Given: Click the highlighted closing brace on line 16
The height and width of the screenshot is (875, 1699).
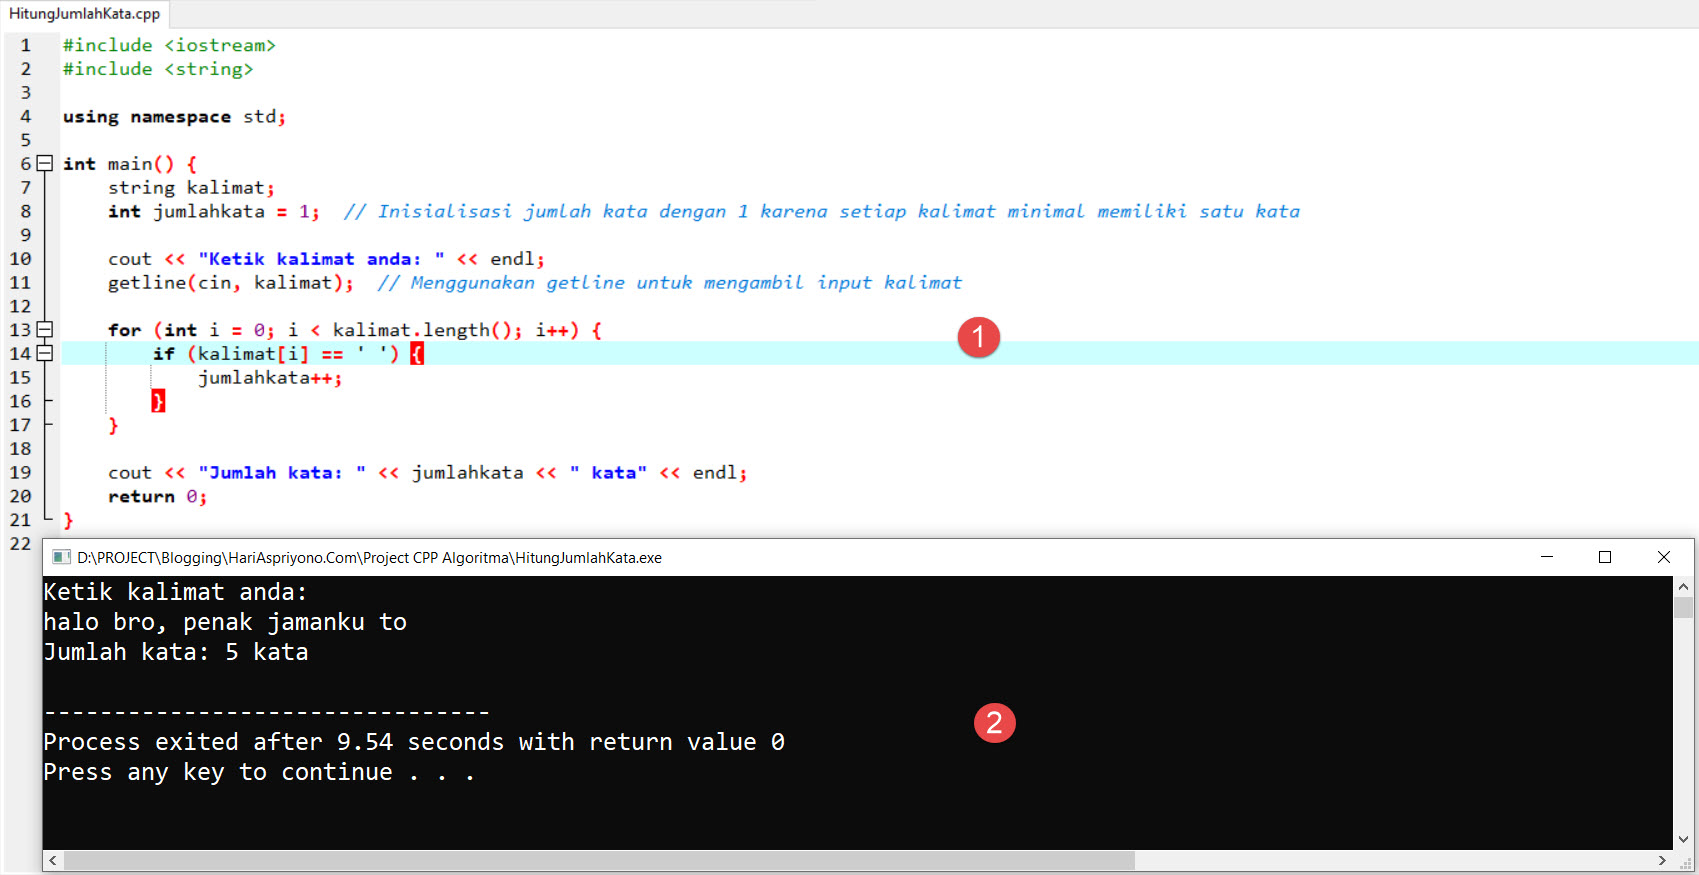Looking at the screenshot, I should (x=157, y=401).
